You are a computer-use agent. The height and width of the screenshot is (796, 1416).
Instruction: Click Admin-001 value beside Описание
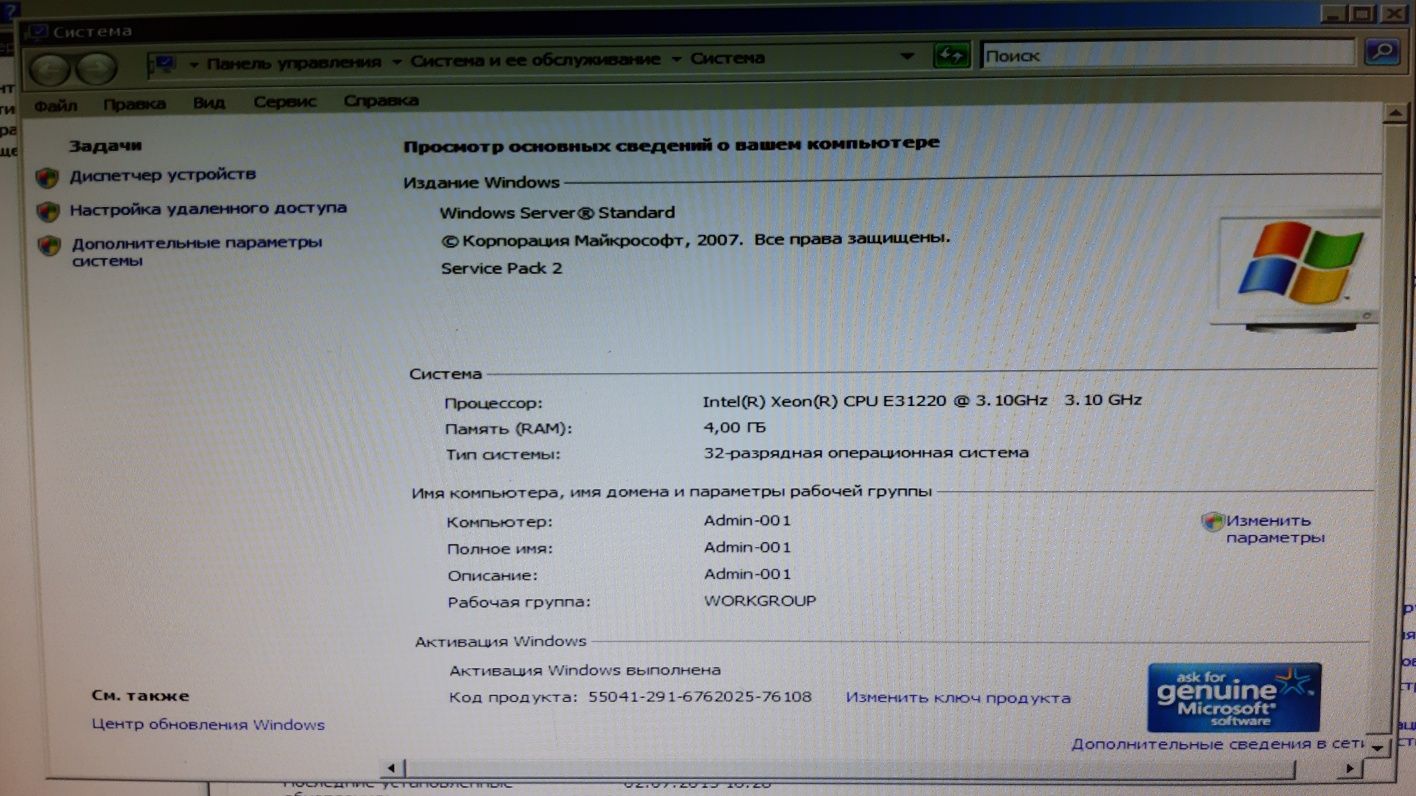pos(747,574)
